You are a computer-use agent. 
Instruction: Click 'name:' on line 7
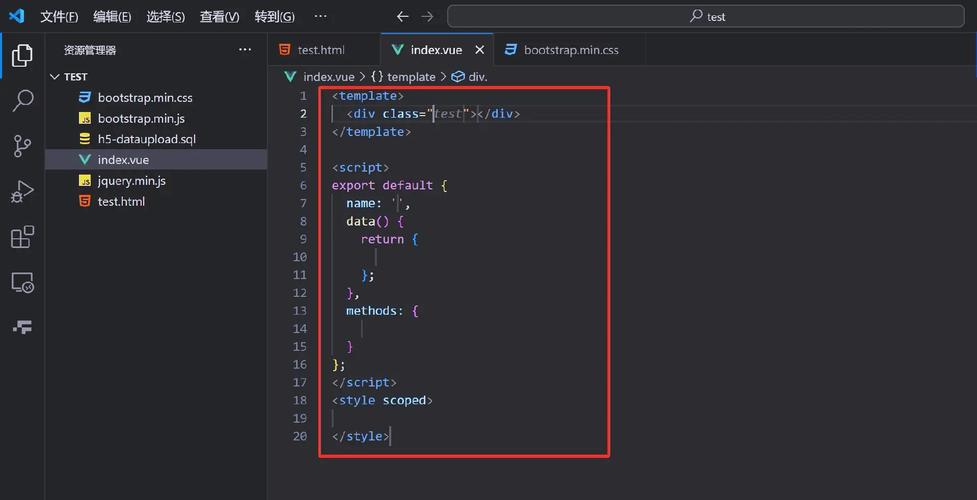[365, 203]
